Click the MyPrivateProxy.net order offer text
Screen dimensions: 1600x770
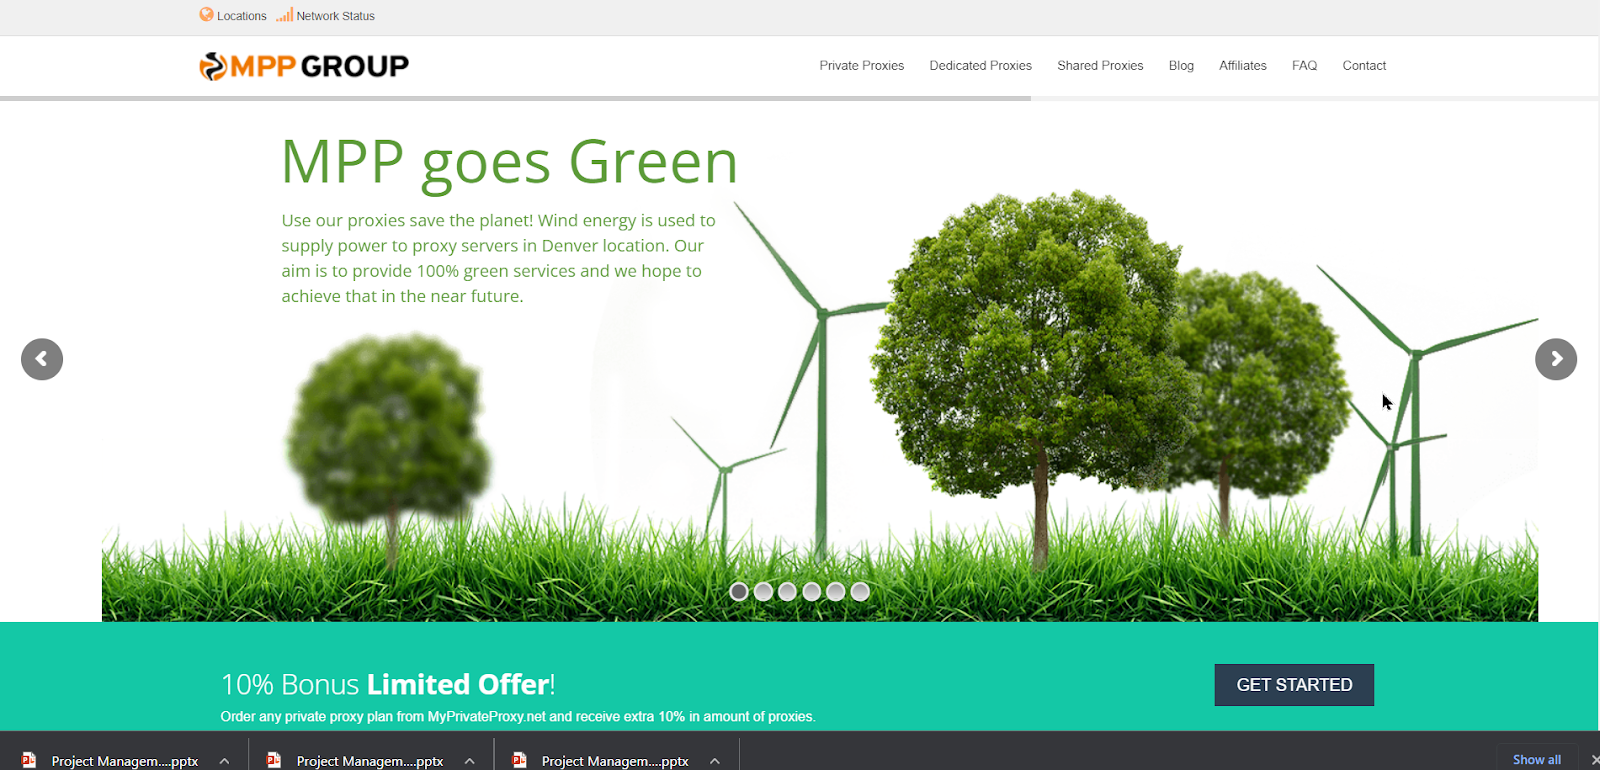(518, 717)
